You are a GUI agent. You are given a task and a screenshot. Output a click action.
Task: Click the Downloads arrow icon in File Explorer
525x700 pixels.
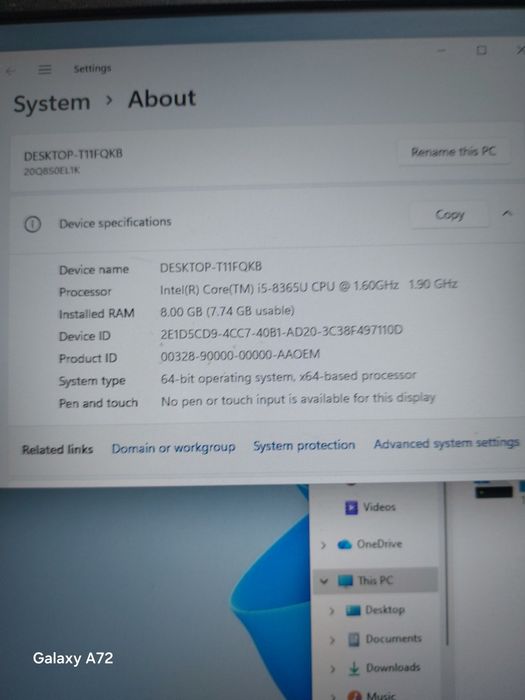354,669
